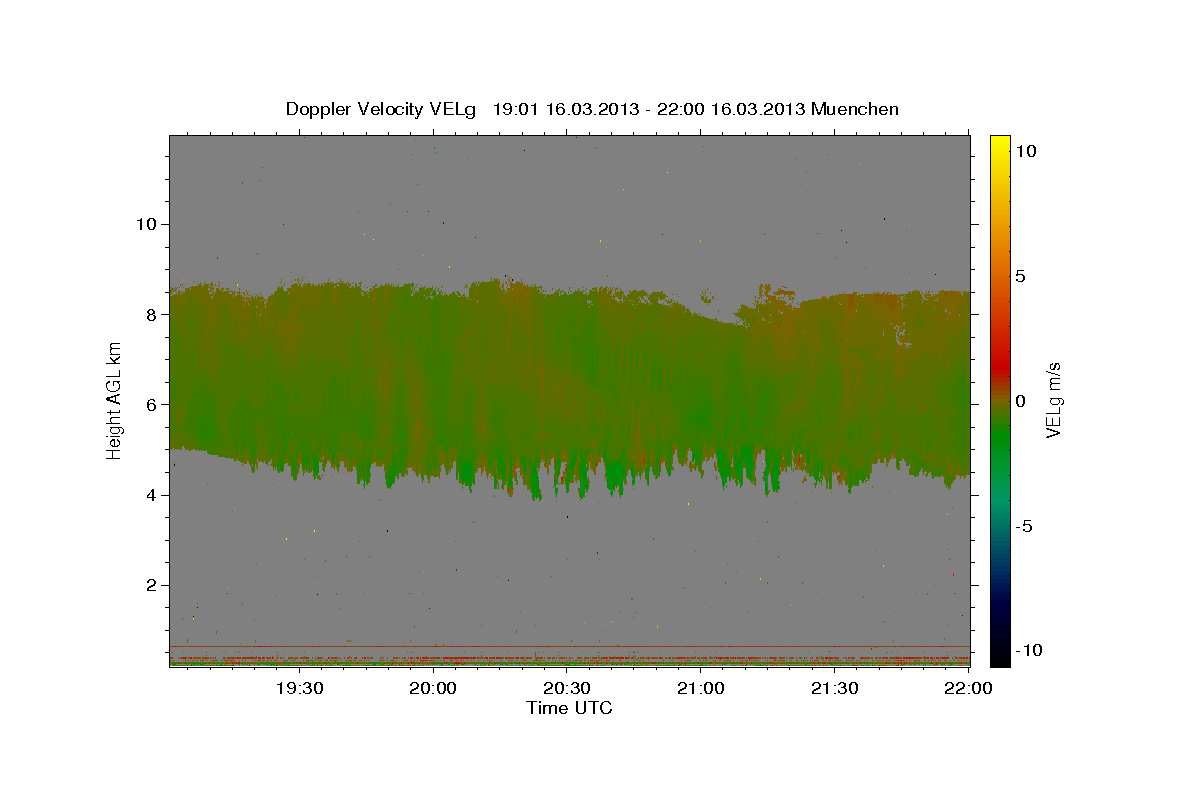Click the colorbar tick label '5'
1200x800 pixels.
coord(1021,275)
